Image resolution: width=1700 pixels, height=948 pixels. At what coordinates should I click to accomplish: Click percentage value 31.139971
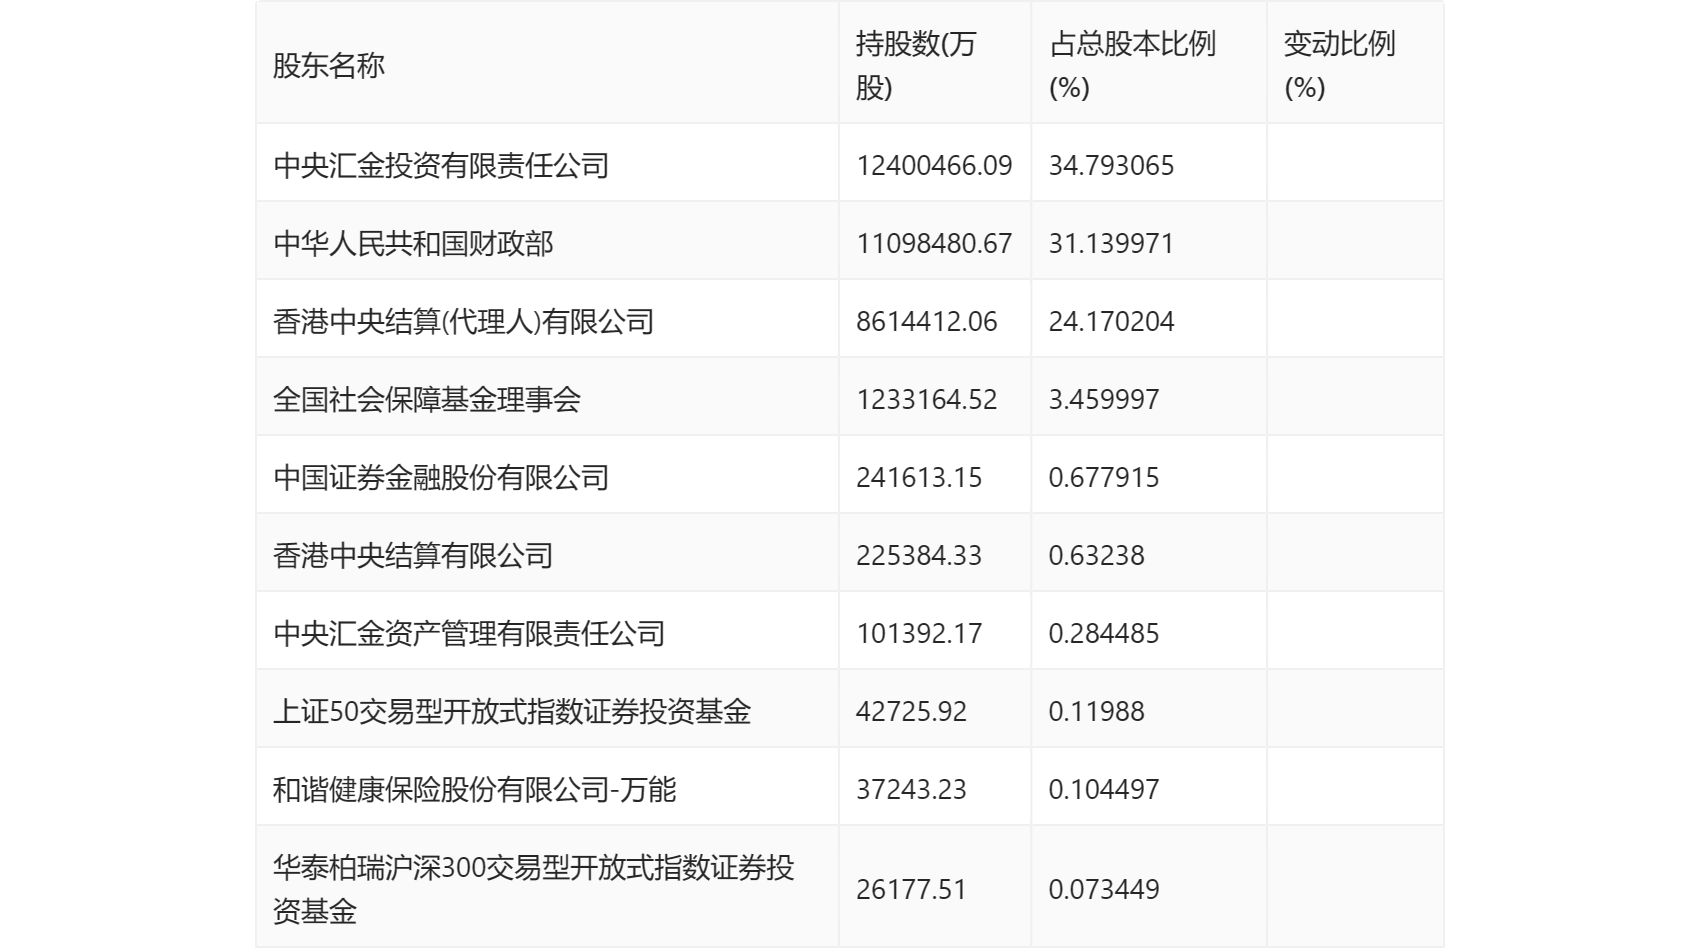1112,243
